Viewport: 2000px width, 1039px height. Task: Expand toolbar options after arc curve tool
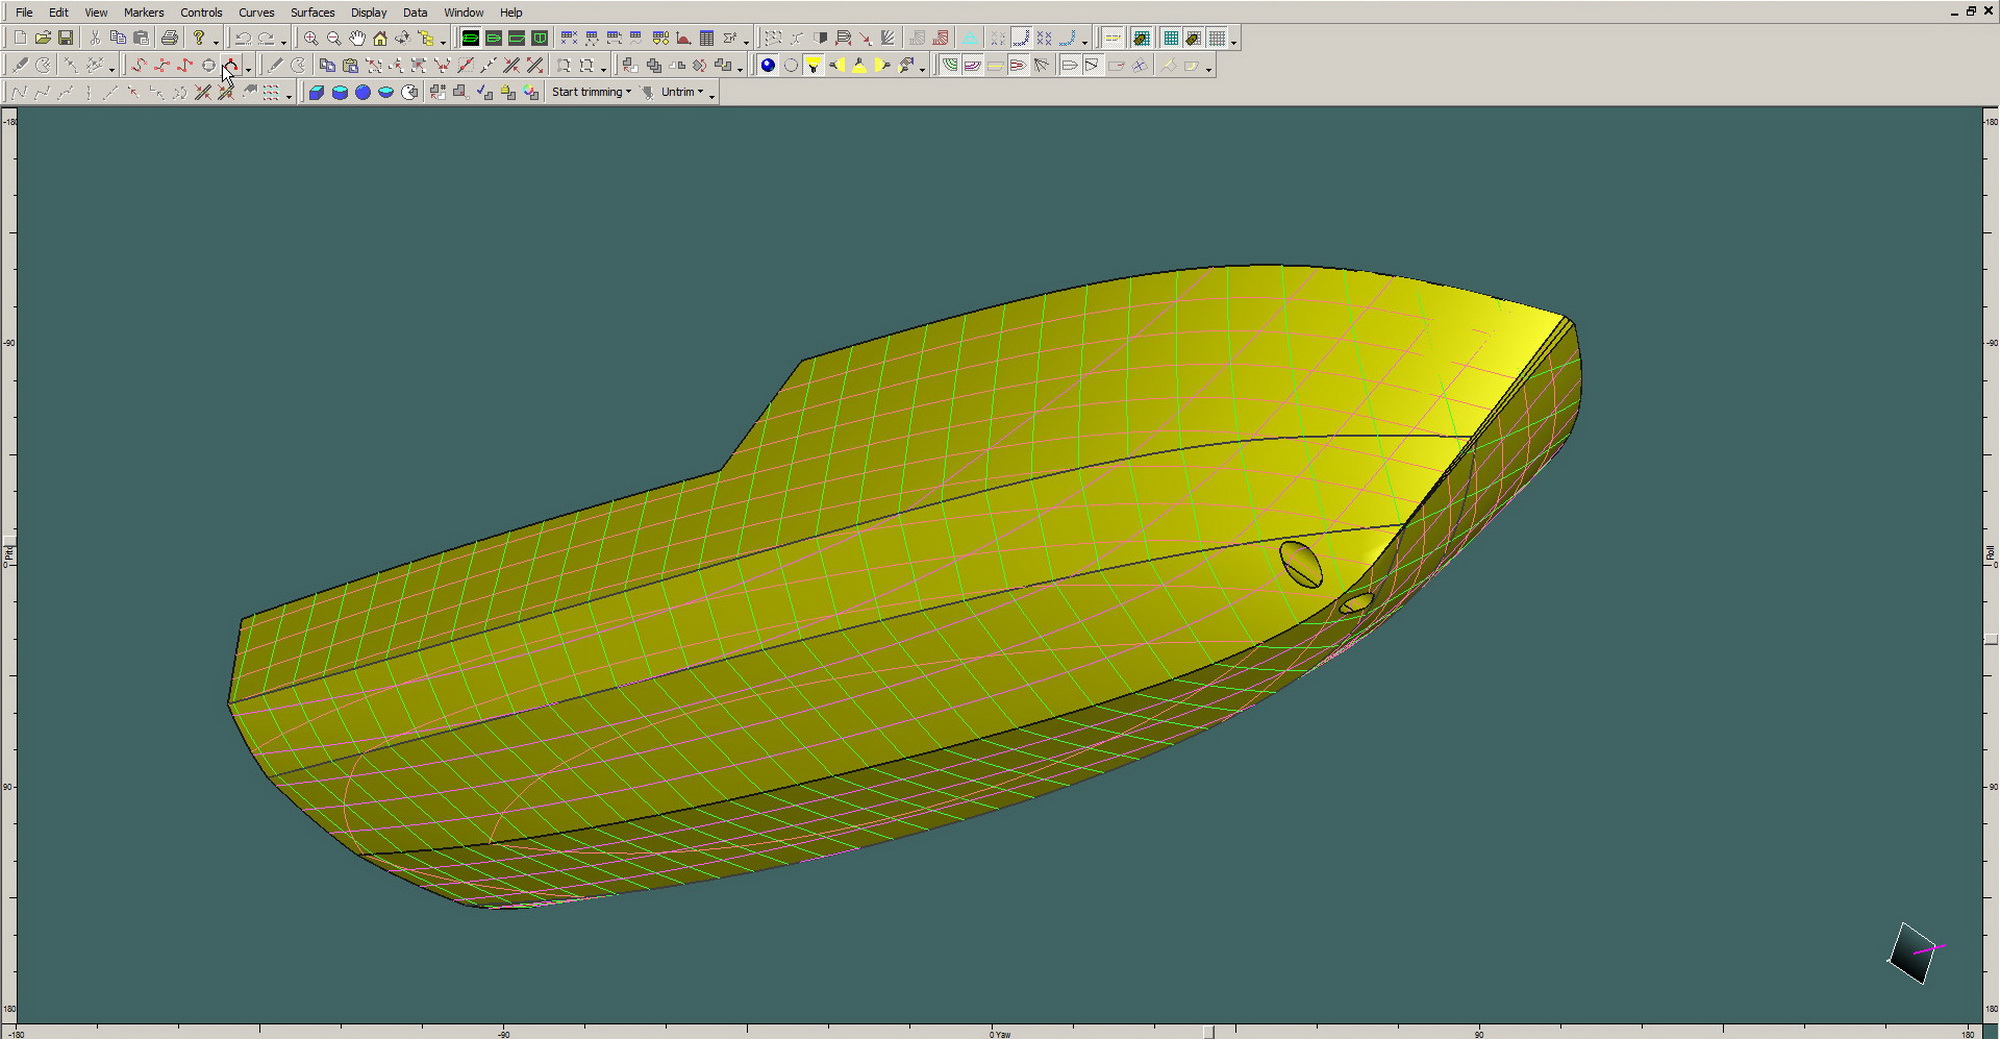point(248,68)
